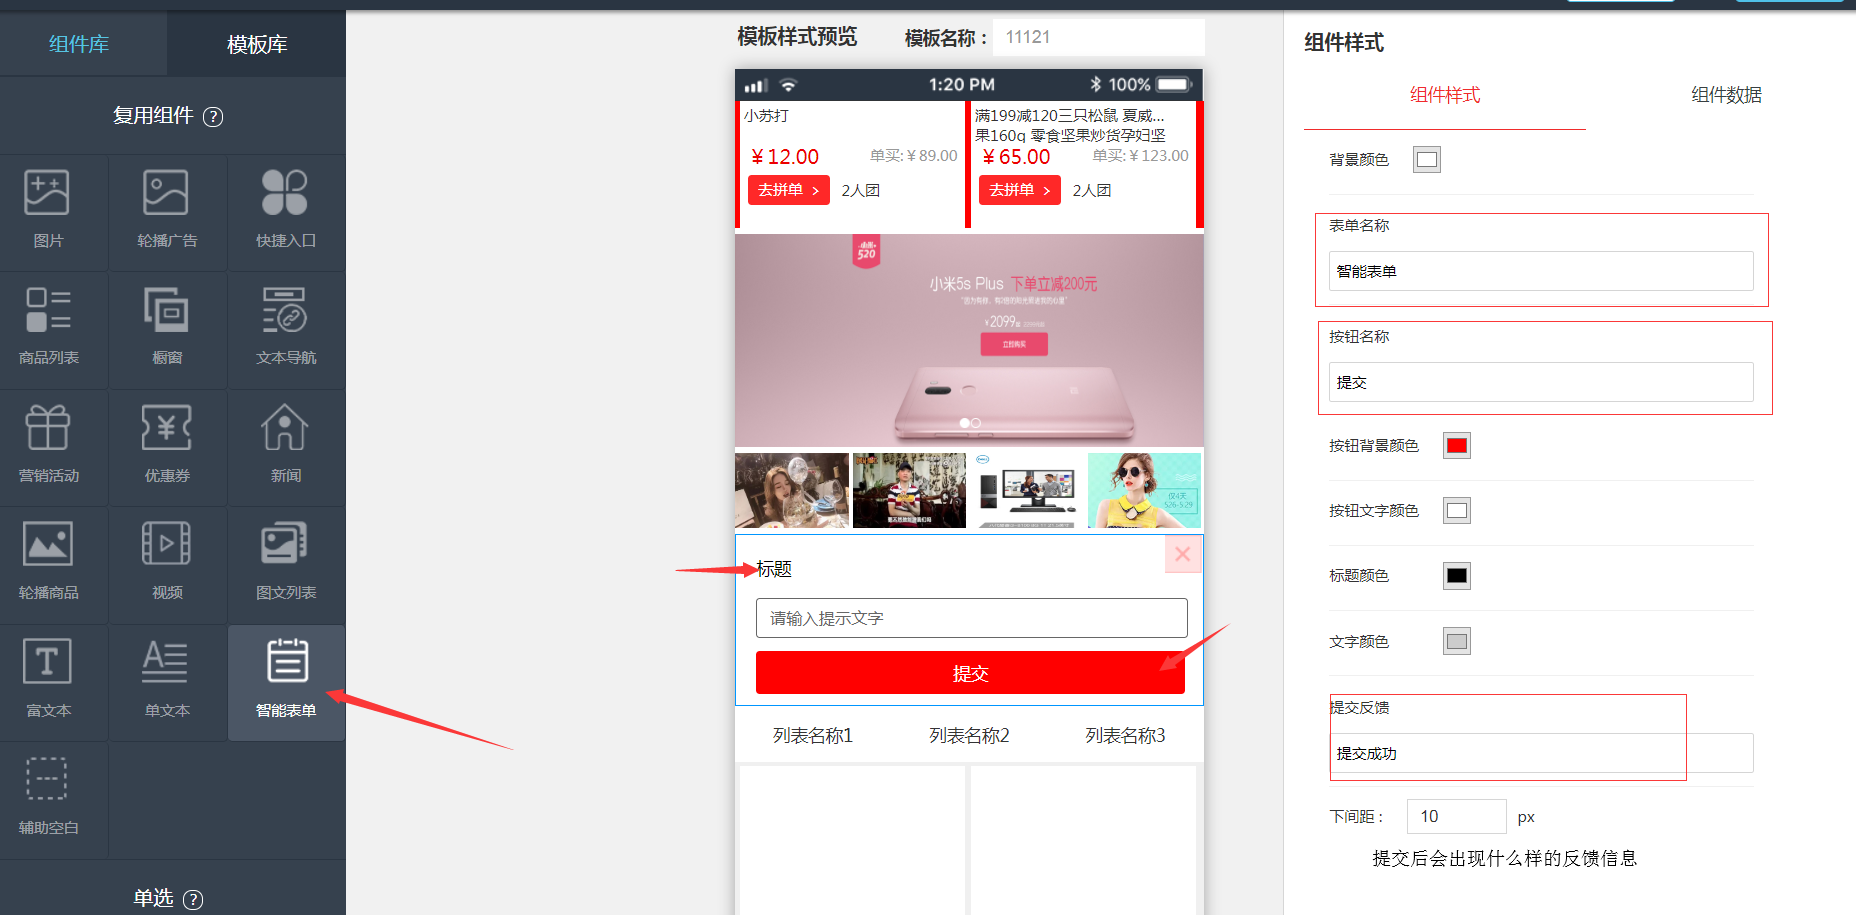1856x915 pixels.
Task: Open the 按钮背景颜色 red color swatch
Action: pyautogui.click(x=1456, y=446)
